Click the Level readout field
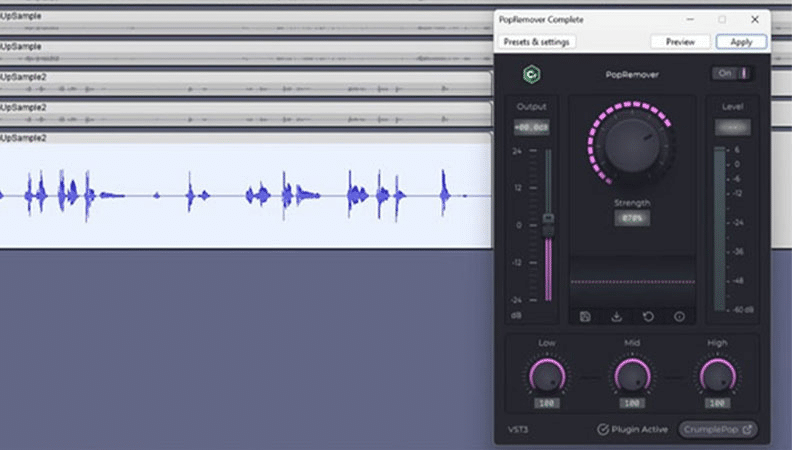This screenshot has width=792, height=450. (x=732, y=127)
